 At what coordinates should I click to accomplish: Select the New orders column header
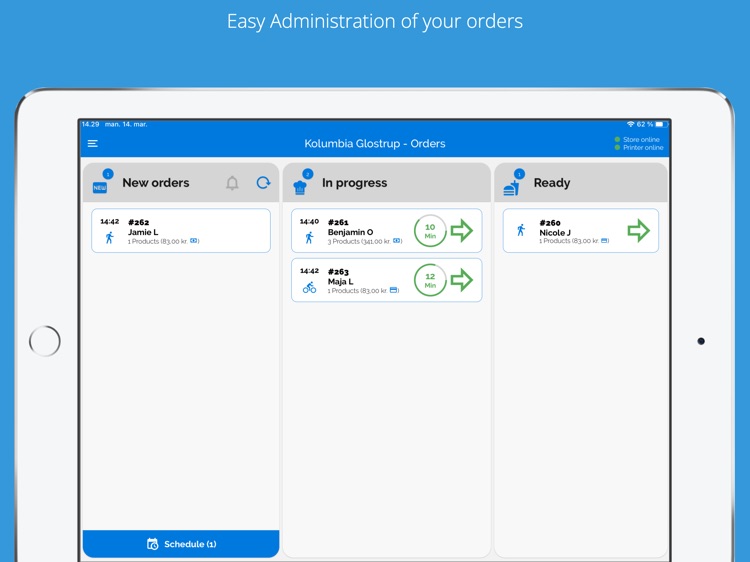(x=181, y=183)
